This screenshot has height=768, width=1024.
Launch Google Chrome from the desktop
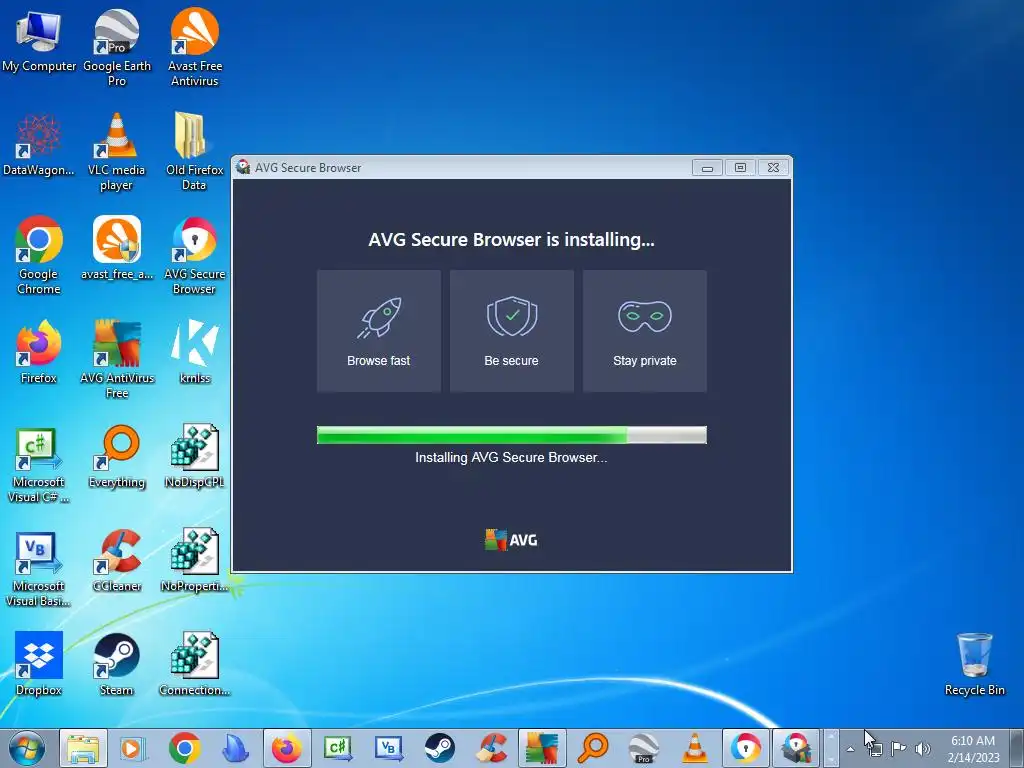point(39,255)
